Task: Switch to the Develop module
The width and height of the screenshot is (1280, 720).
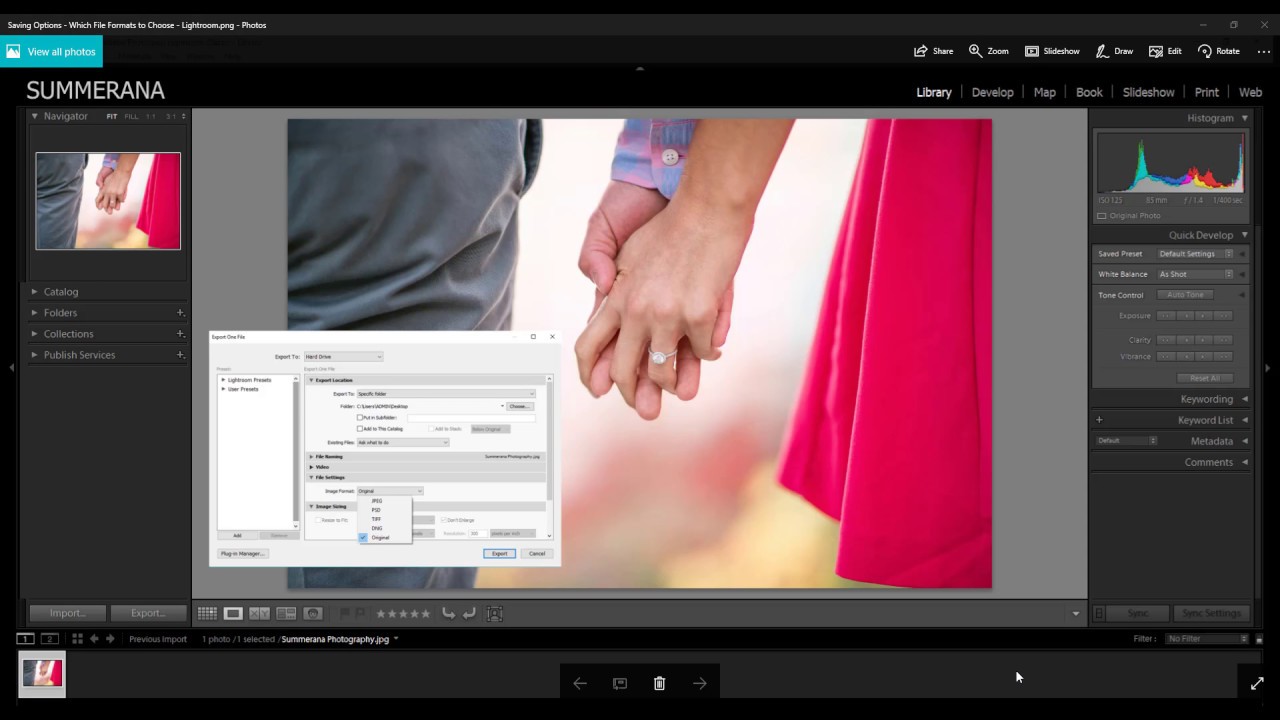Action: 992,92
